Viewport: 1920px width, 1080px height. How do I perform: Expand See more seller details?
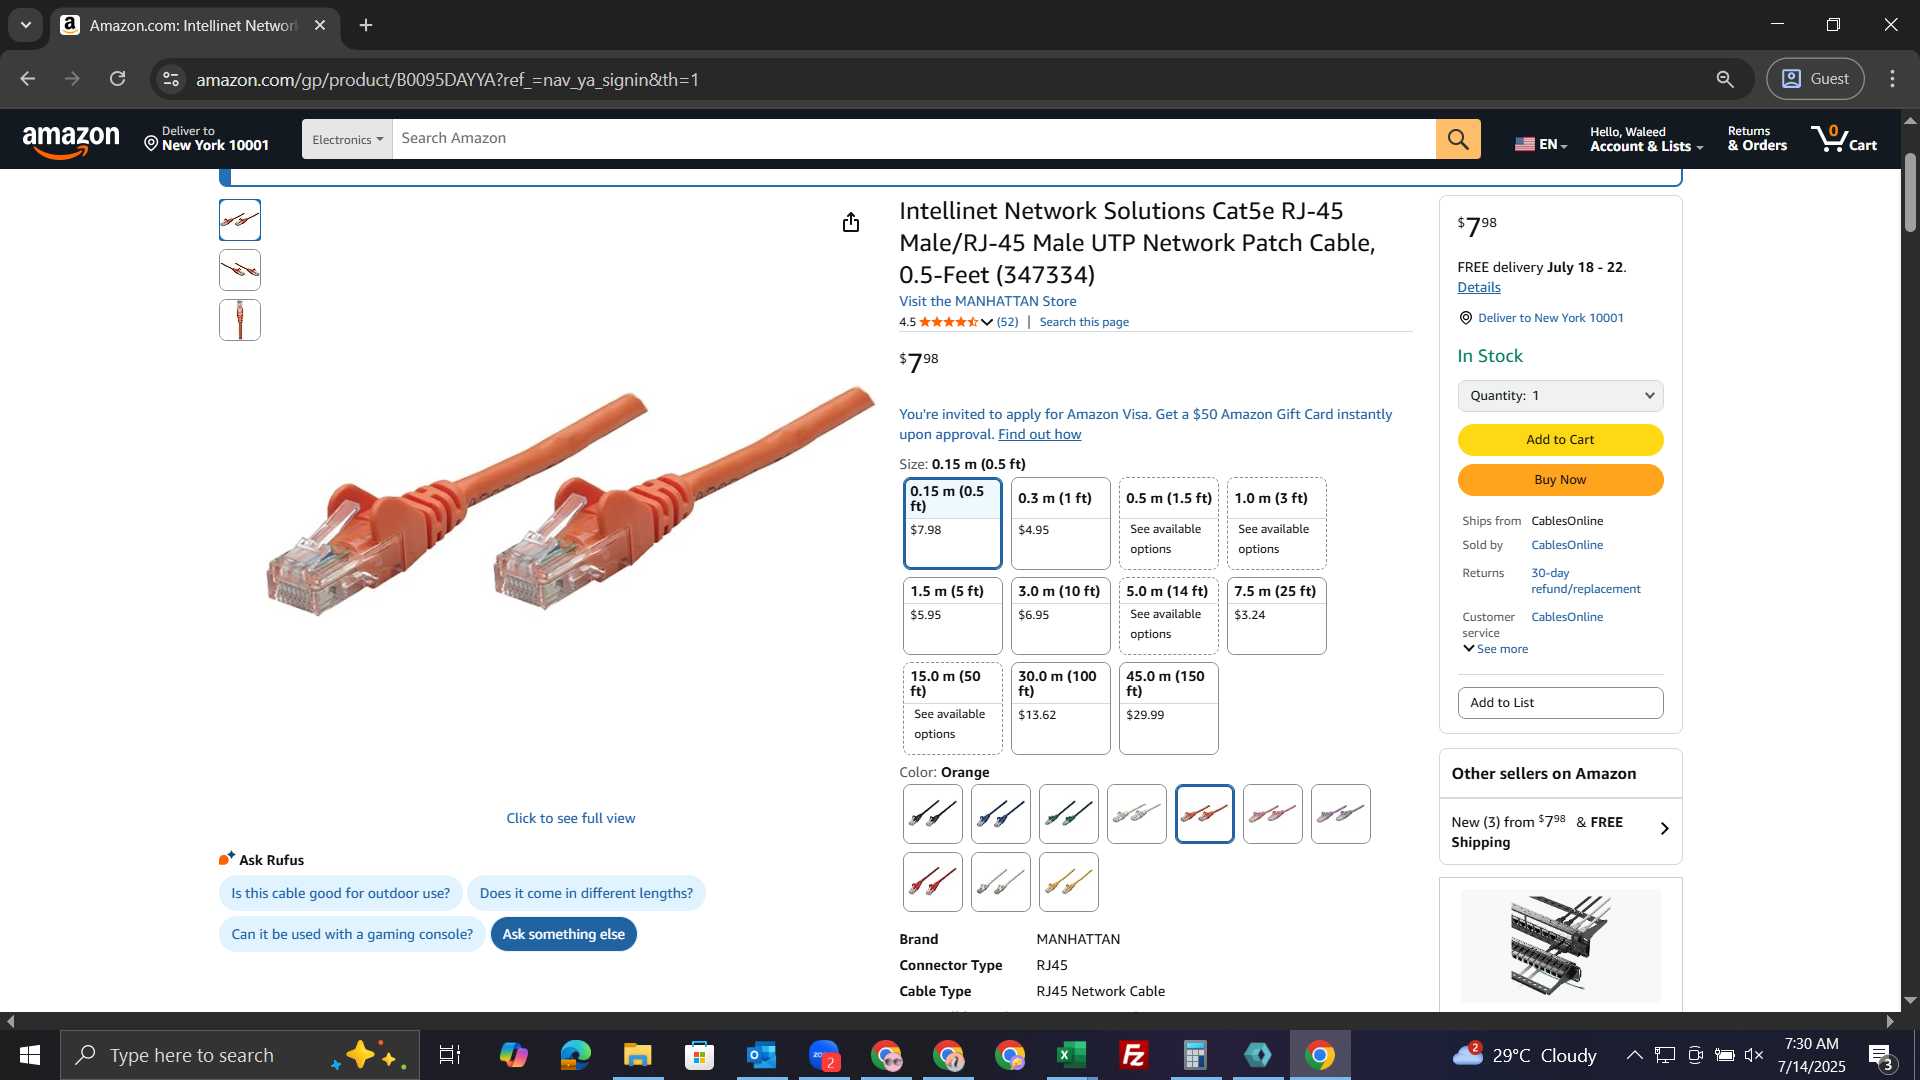click(1495, 649)
